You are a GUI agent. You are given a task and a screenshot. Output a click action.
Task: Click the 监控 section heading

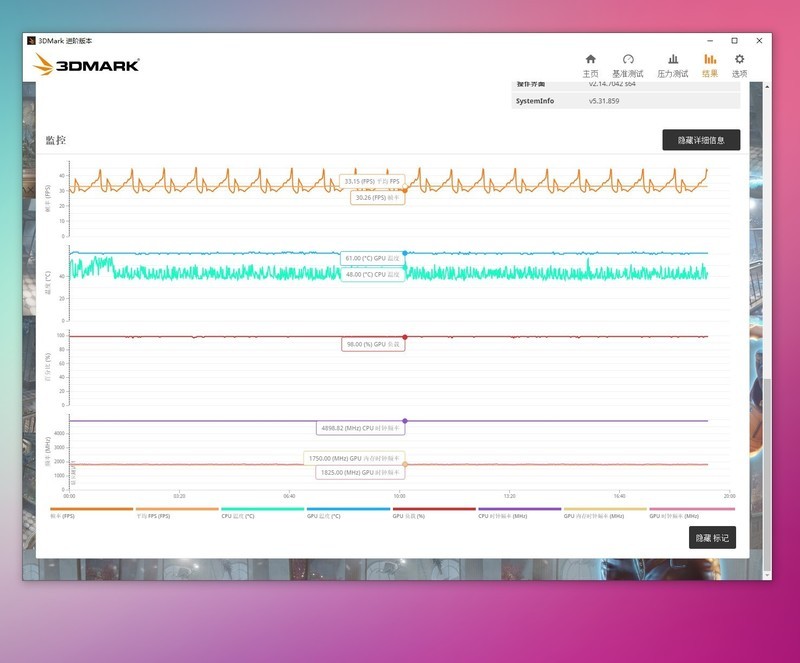(56, 140)
